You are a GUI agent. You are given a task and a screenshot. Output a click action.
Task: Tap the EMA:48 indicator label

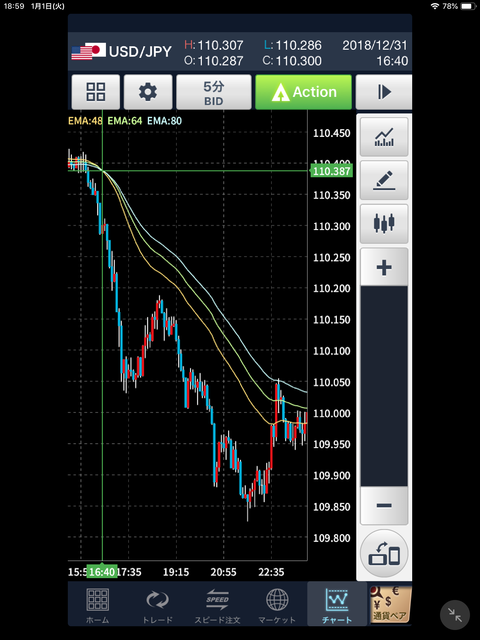pos(85,121)
